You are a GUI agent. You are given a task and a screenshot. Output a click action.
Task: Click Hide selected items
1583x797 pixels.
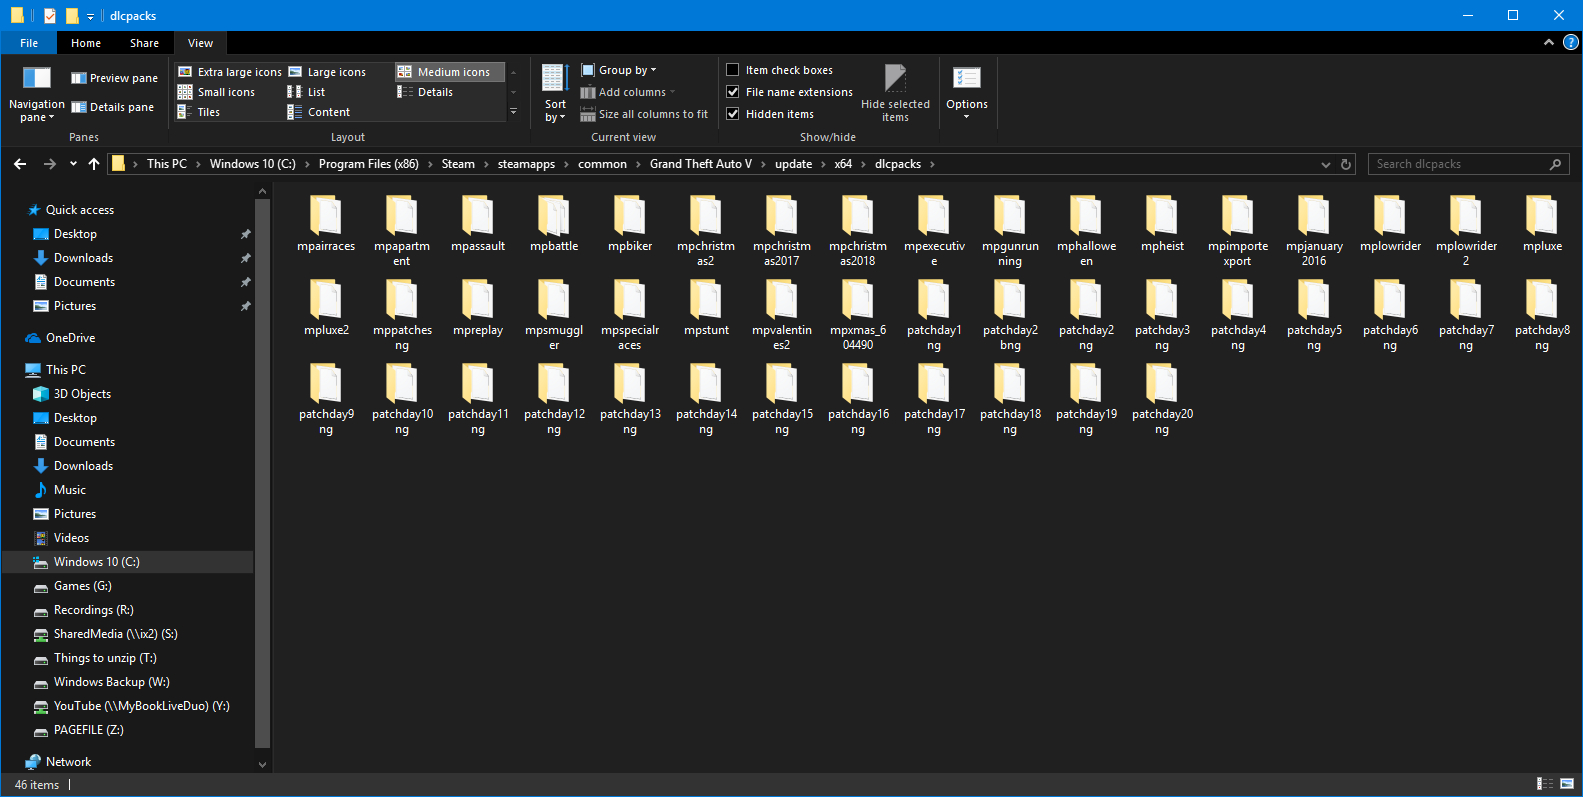895,94
